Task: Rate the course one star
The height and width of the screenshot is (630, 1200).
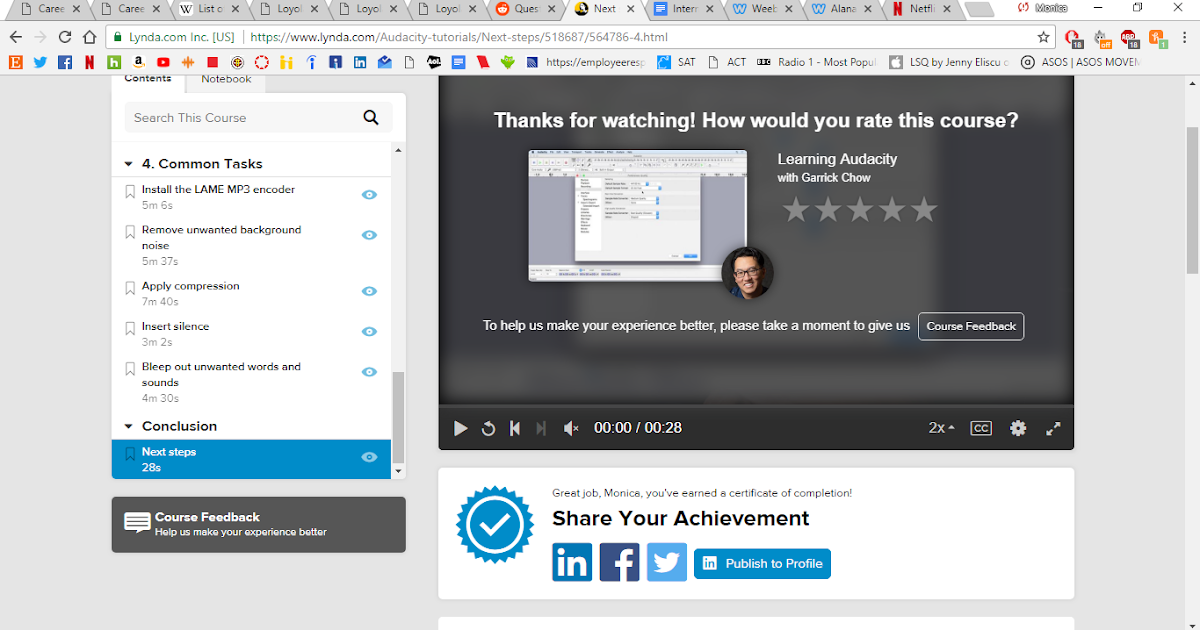Action: [795, 209]
